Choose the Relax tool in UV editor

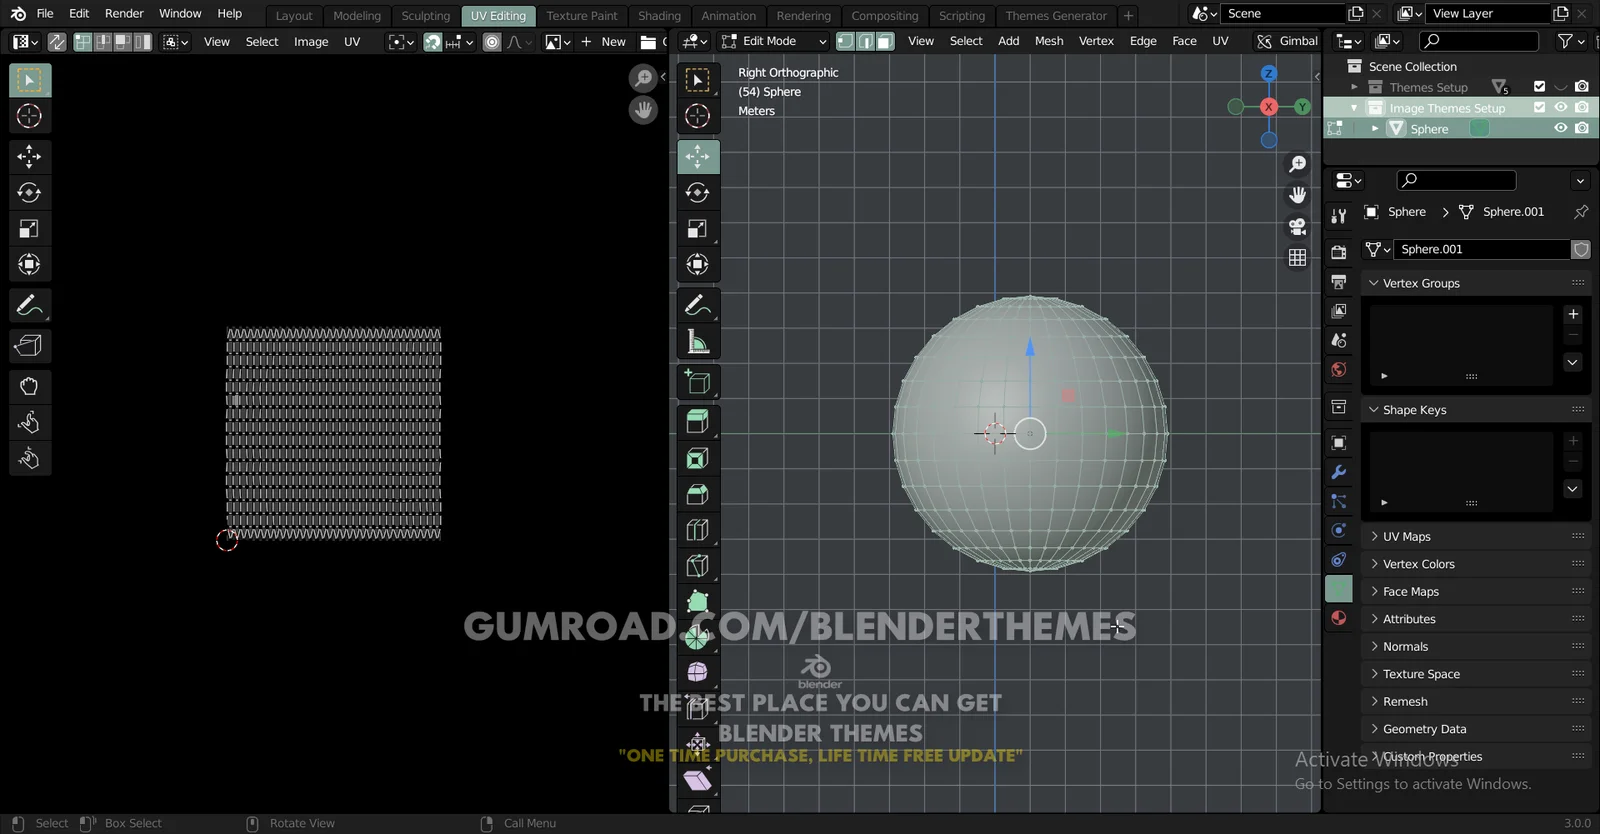[x=29, y=423]
